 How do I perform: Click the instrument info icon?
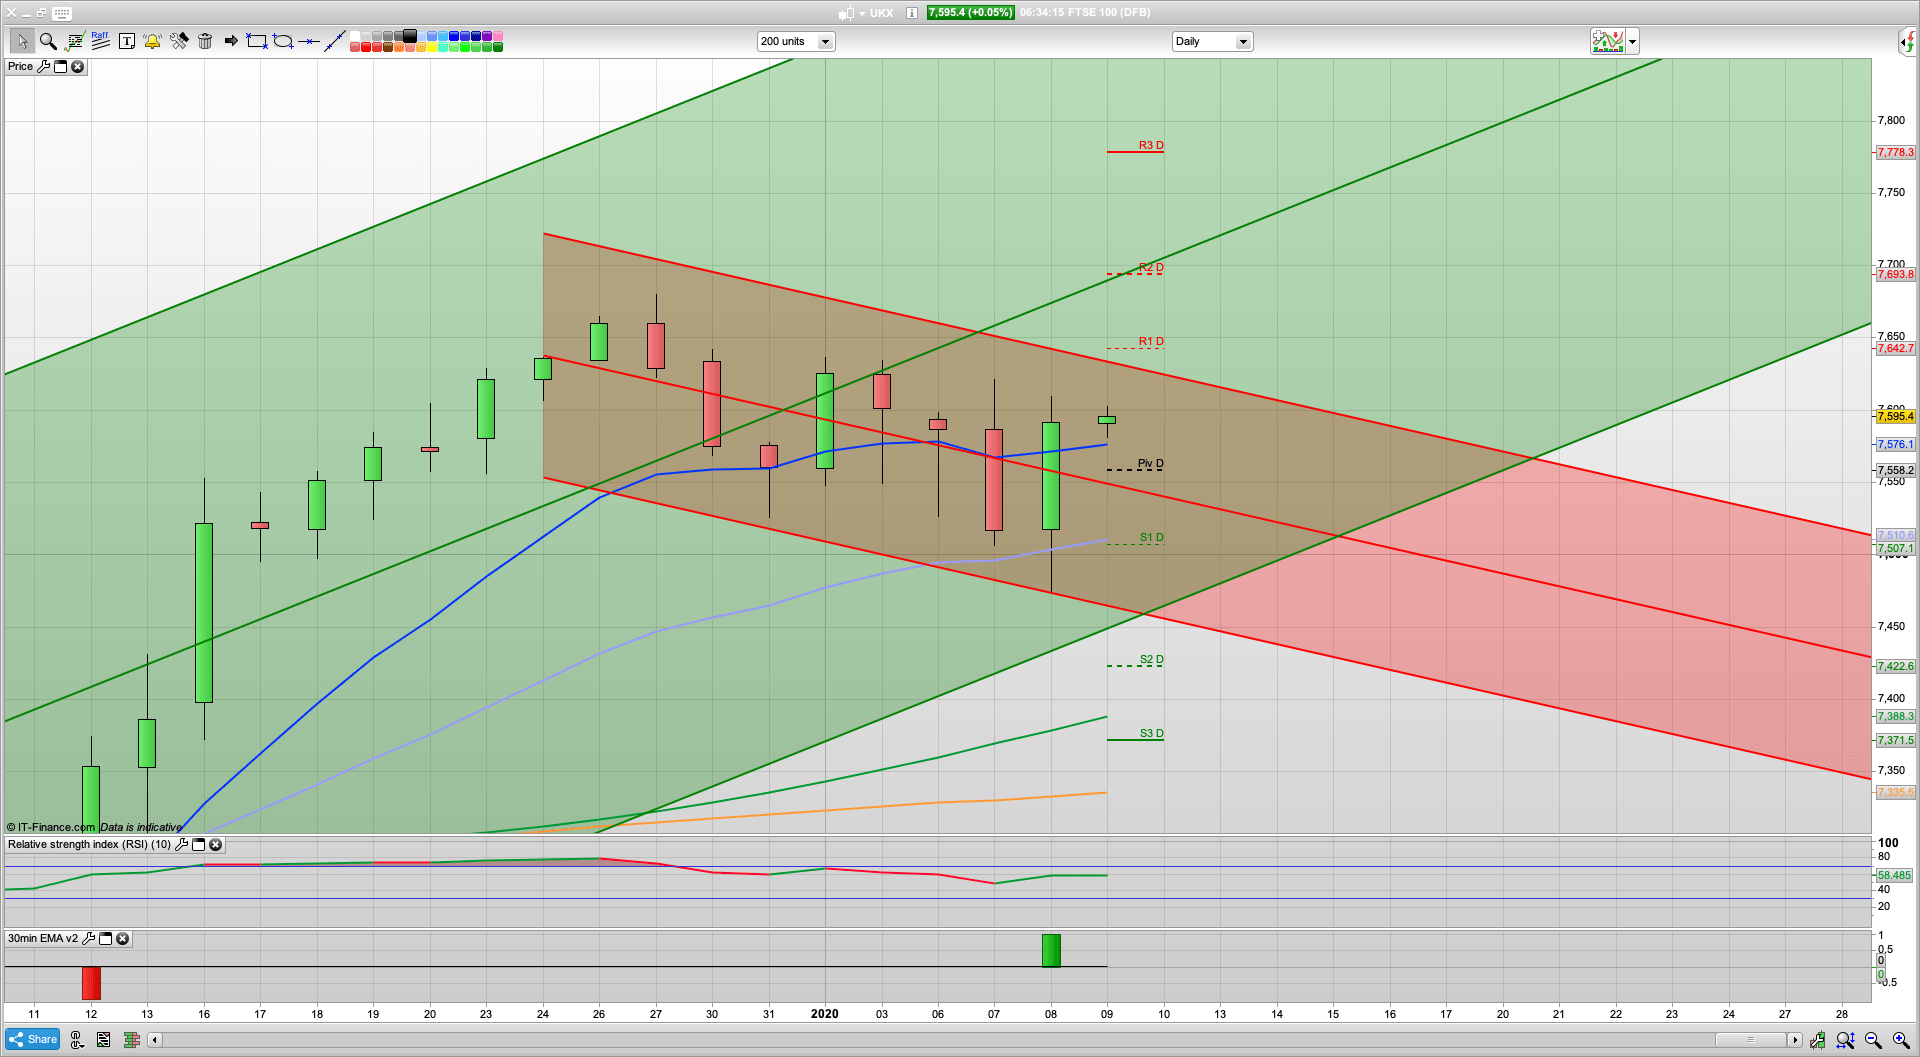[x=912, y=13]
